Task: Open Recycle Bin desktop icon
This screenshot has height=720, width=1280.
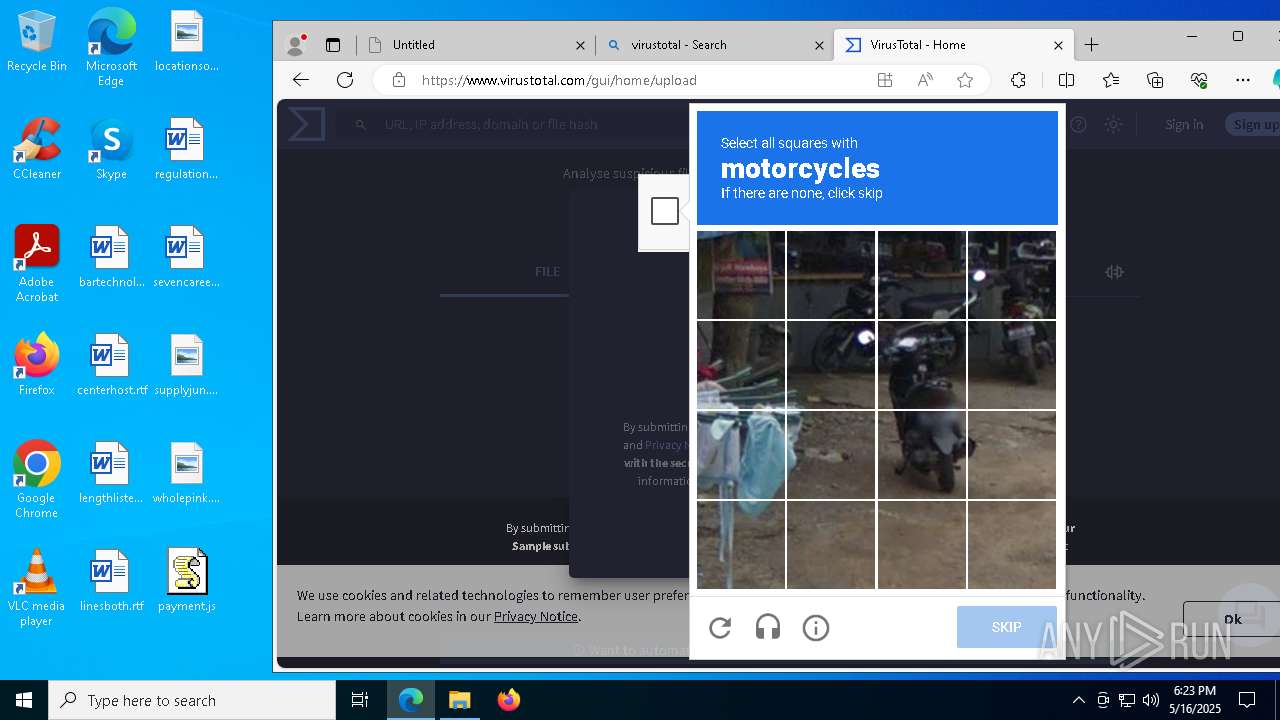Action: click(x=37, y=42)
